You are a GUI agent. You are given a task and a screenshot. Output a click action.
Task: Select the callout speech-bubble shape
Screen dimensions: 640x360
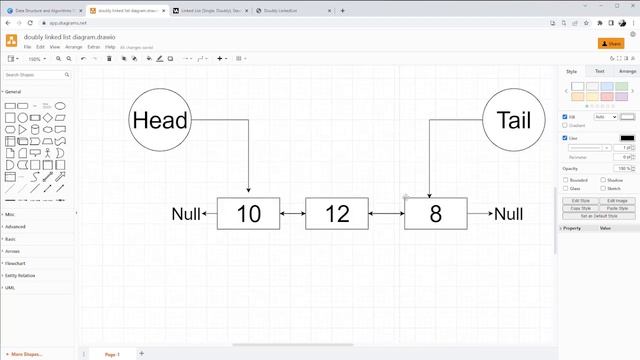pos(35,153)
